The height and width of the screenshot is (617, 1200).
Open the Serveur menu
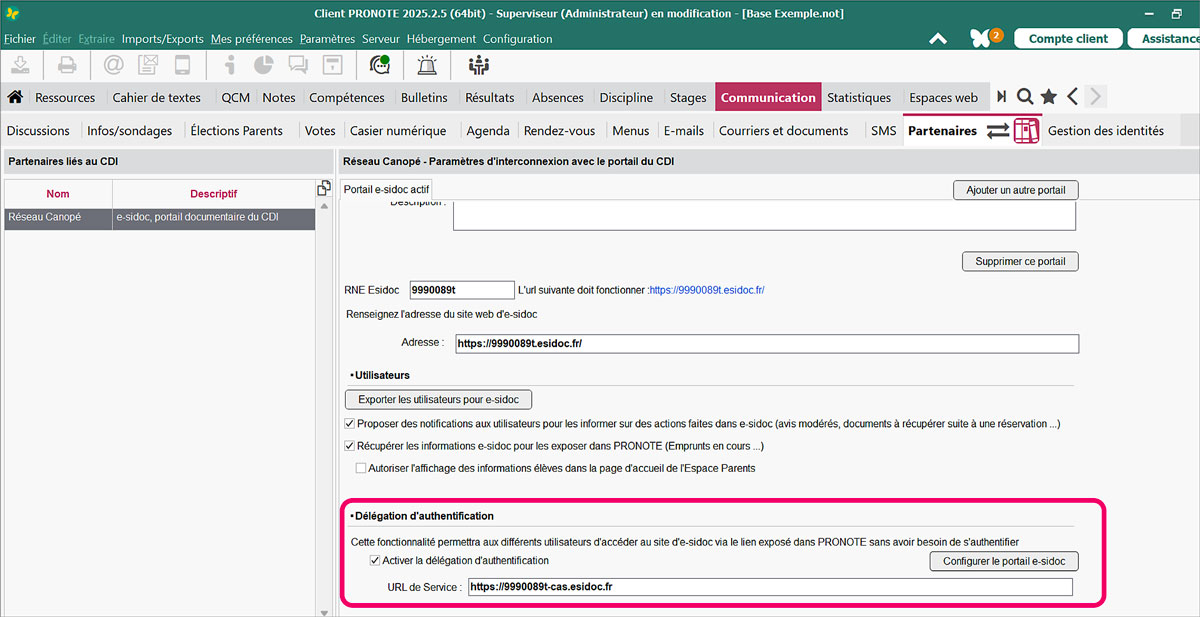click(x=381, y=39)
